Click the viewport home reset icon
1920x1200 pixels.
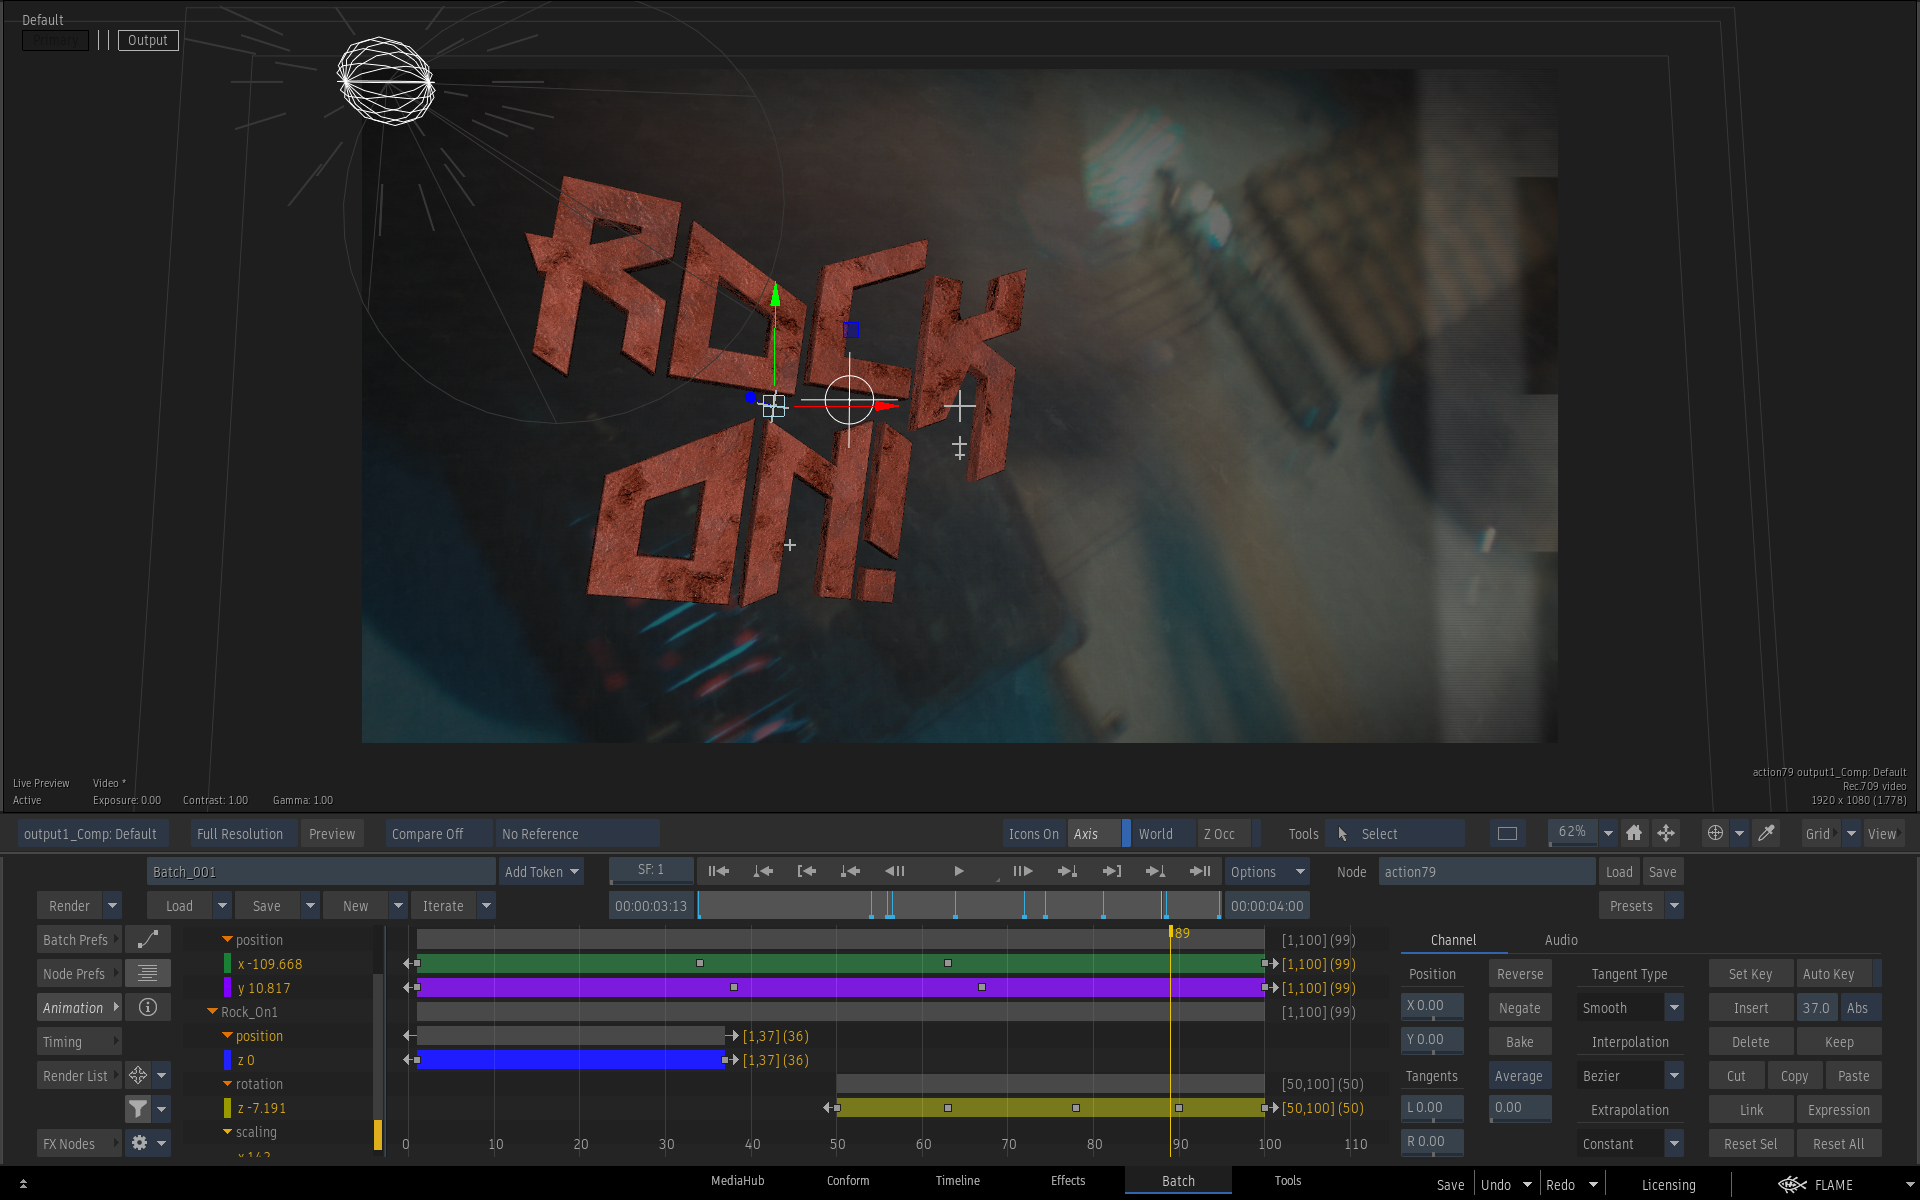click(1634, 833)
